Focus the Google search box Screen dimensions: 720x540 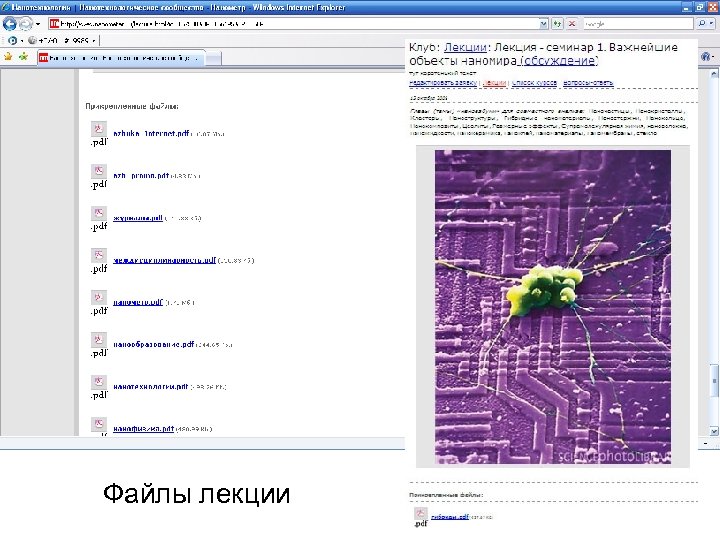[638, 23]
